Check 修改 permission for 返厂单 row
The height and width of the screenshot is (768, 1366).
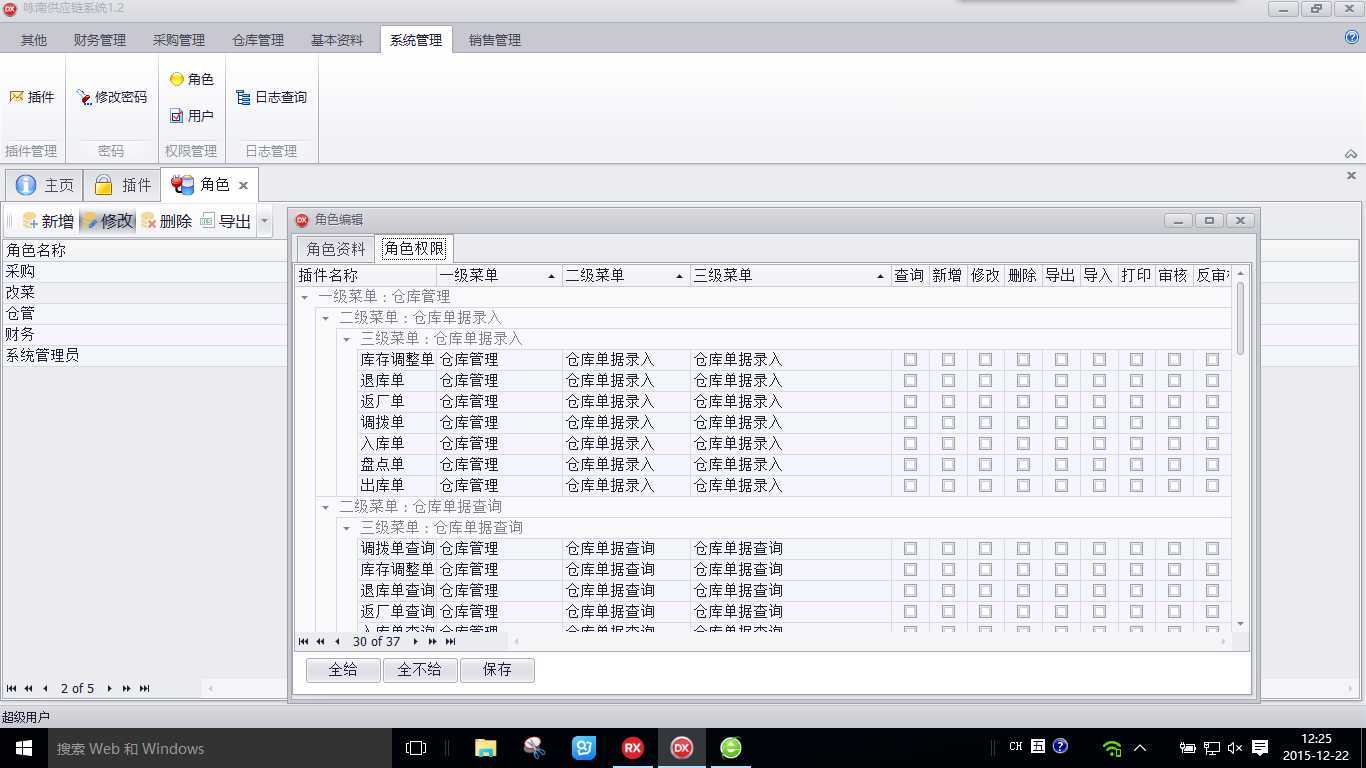coord(986,402)
